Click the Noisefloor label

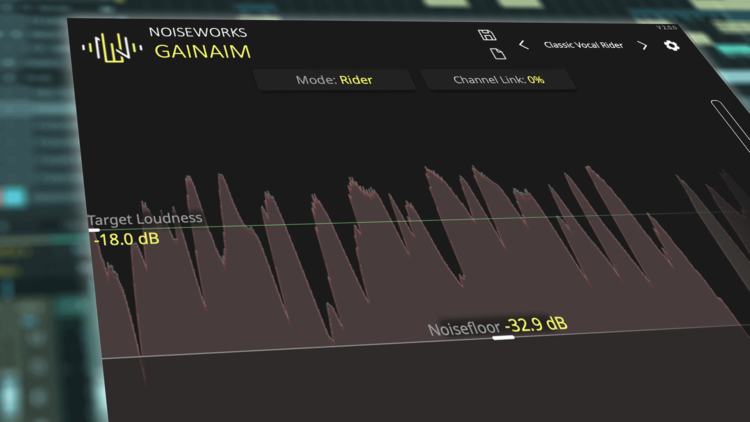click(x=463, y=329)
